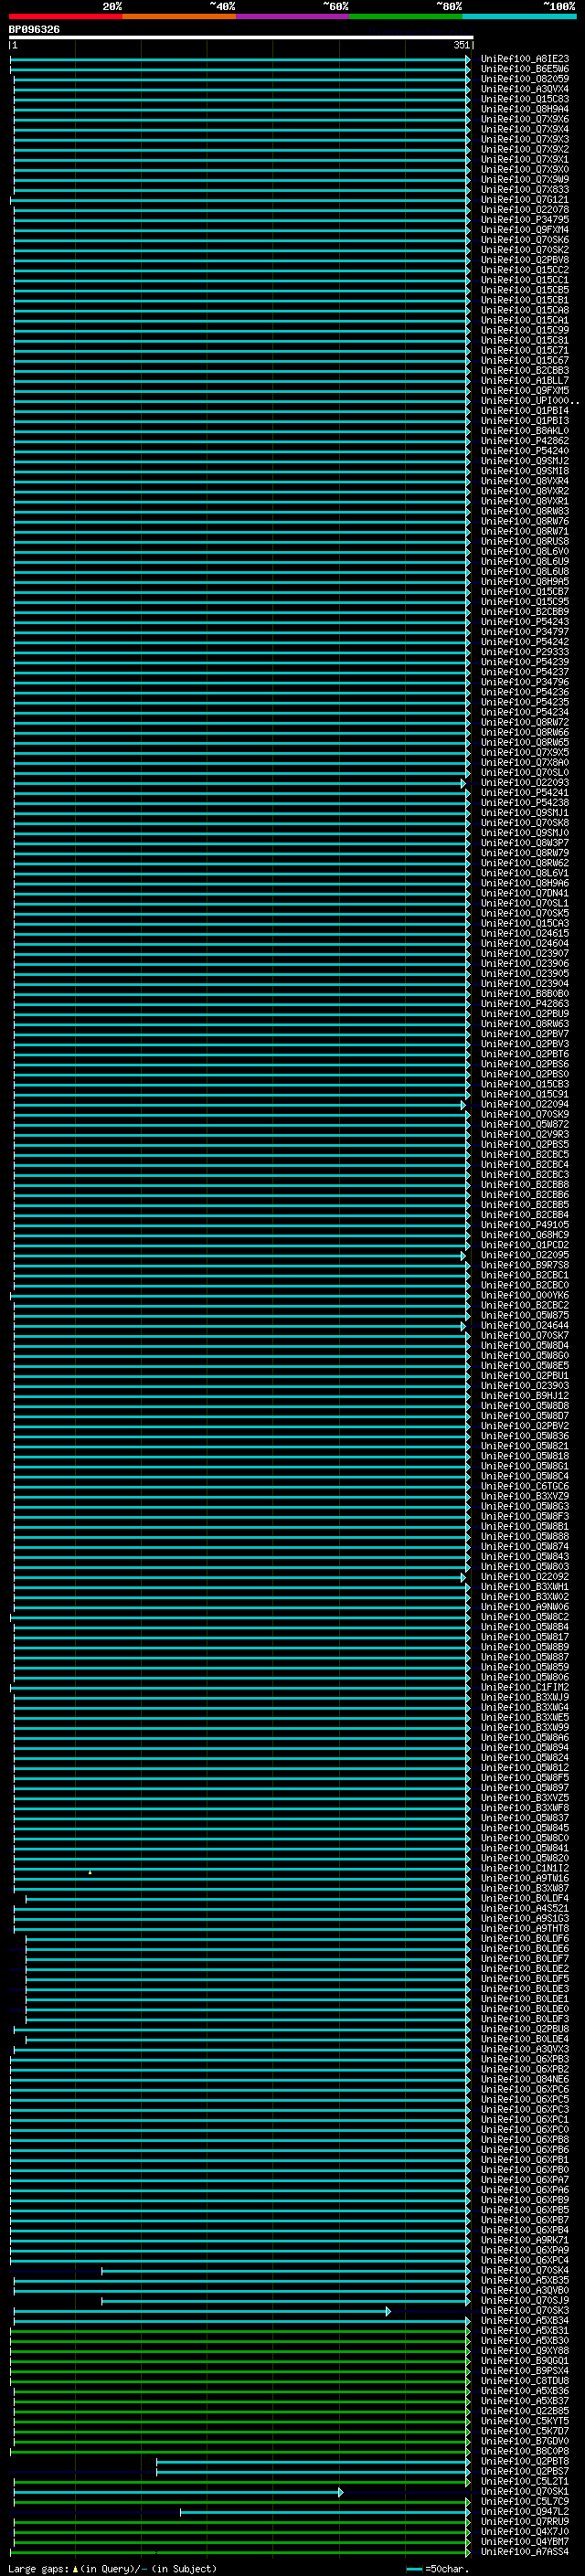Click label UniRef100_Q9FXM4
This screenshot has width=585, height=2576.
(525, 229)
